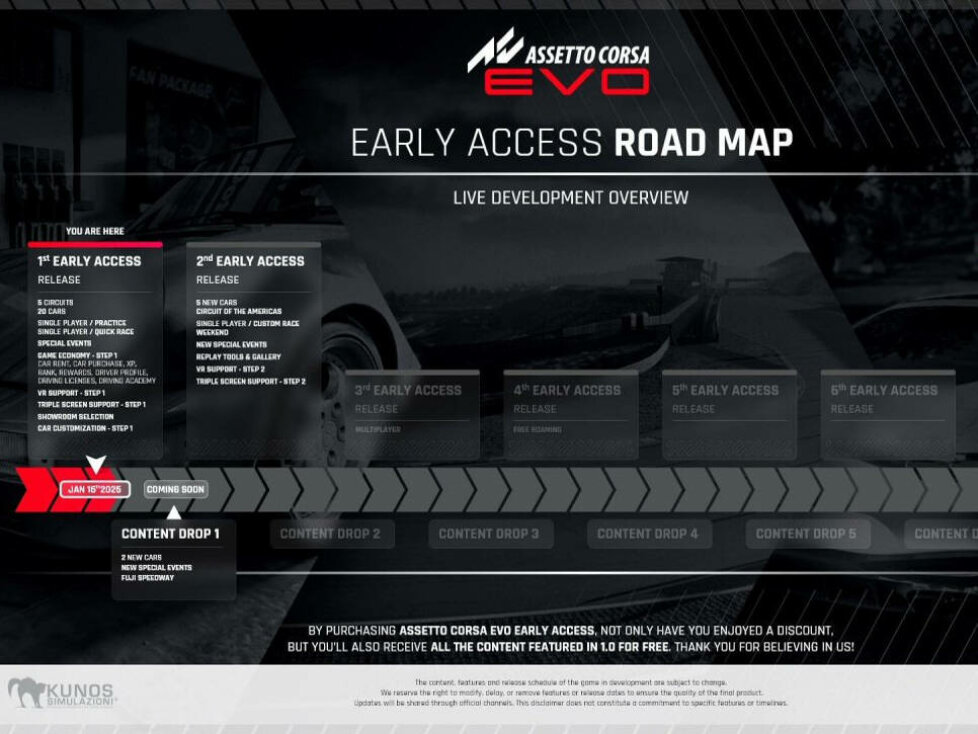Click the Assetto Corsa EVO logo

tap(558, 62)
